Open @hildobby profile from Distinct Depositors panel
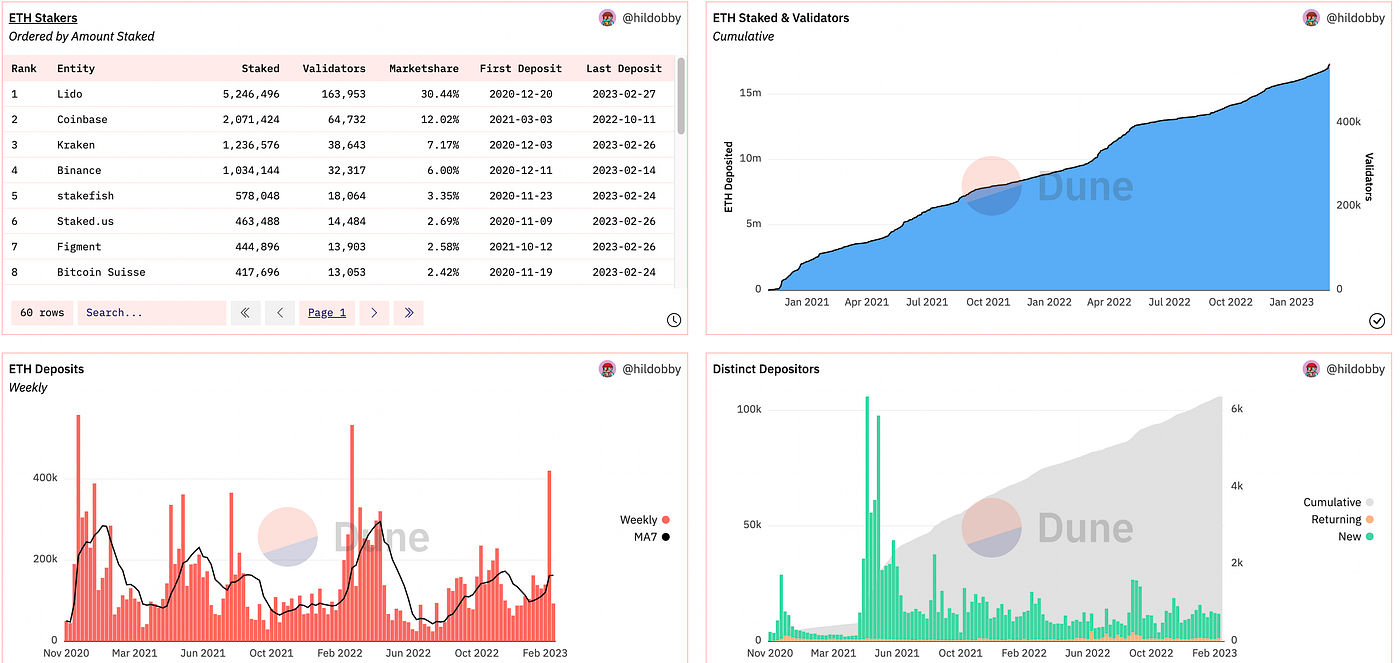This screenshot has width=1400, height=663. click(x=1356, y=369)
